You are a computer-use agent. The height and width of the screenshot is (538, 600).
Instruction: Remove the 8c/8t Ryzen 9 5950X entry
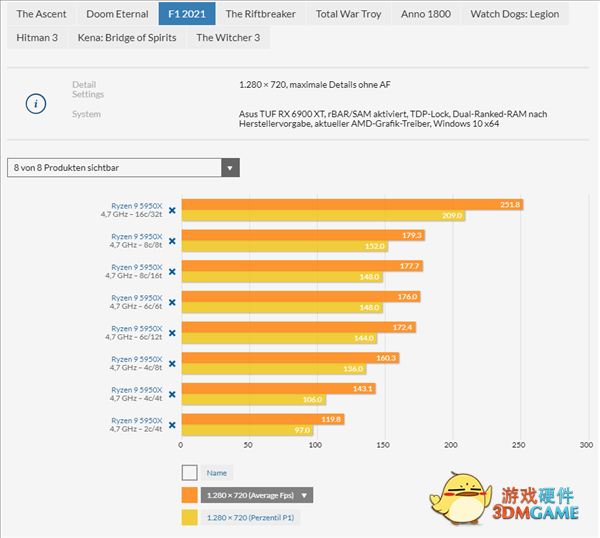[x=172, y=241]
